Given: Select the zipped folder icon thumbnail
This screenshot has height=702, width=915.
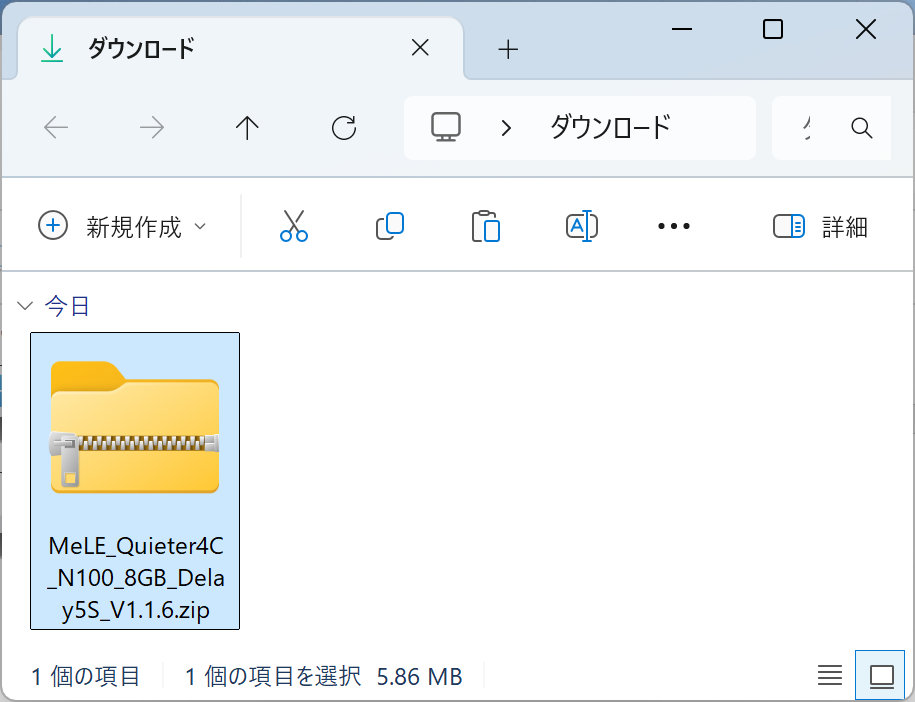Looking at the screenshot, I should tap(135, 427).
